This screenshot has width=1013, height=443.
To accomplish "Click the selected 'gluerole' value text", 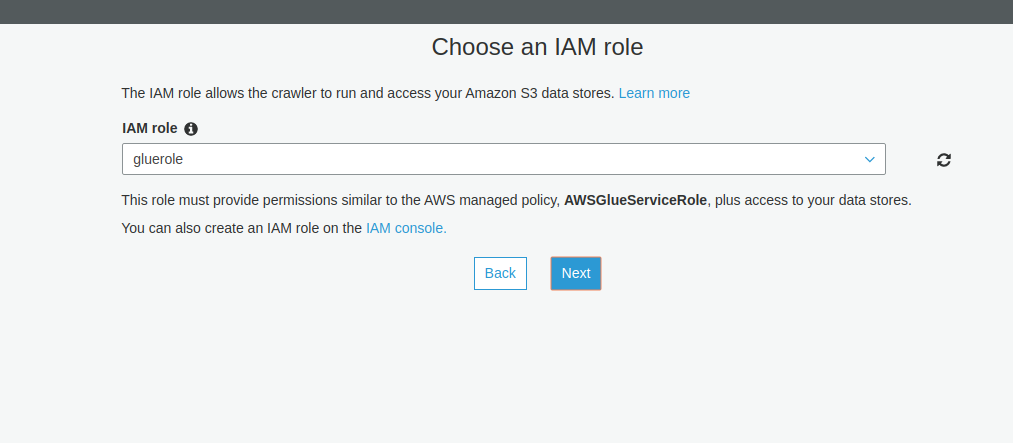I will 158,159.
